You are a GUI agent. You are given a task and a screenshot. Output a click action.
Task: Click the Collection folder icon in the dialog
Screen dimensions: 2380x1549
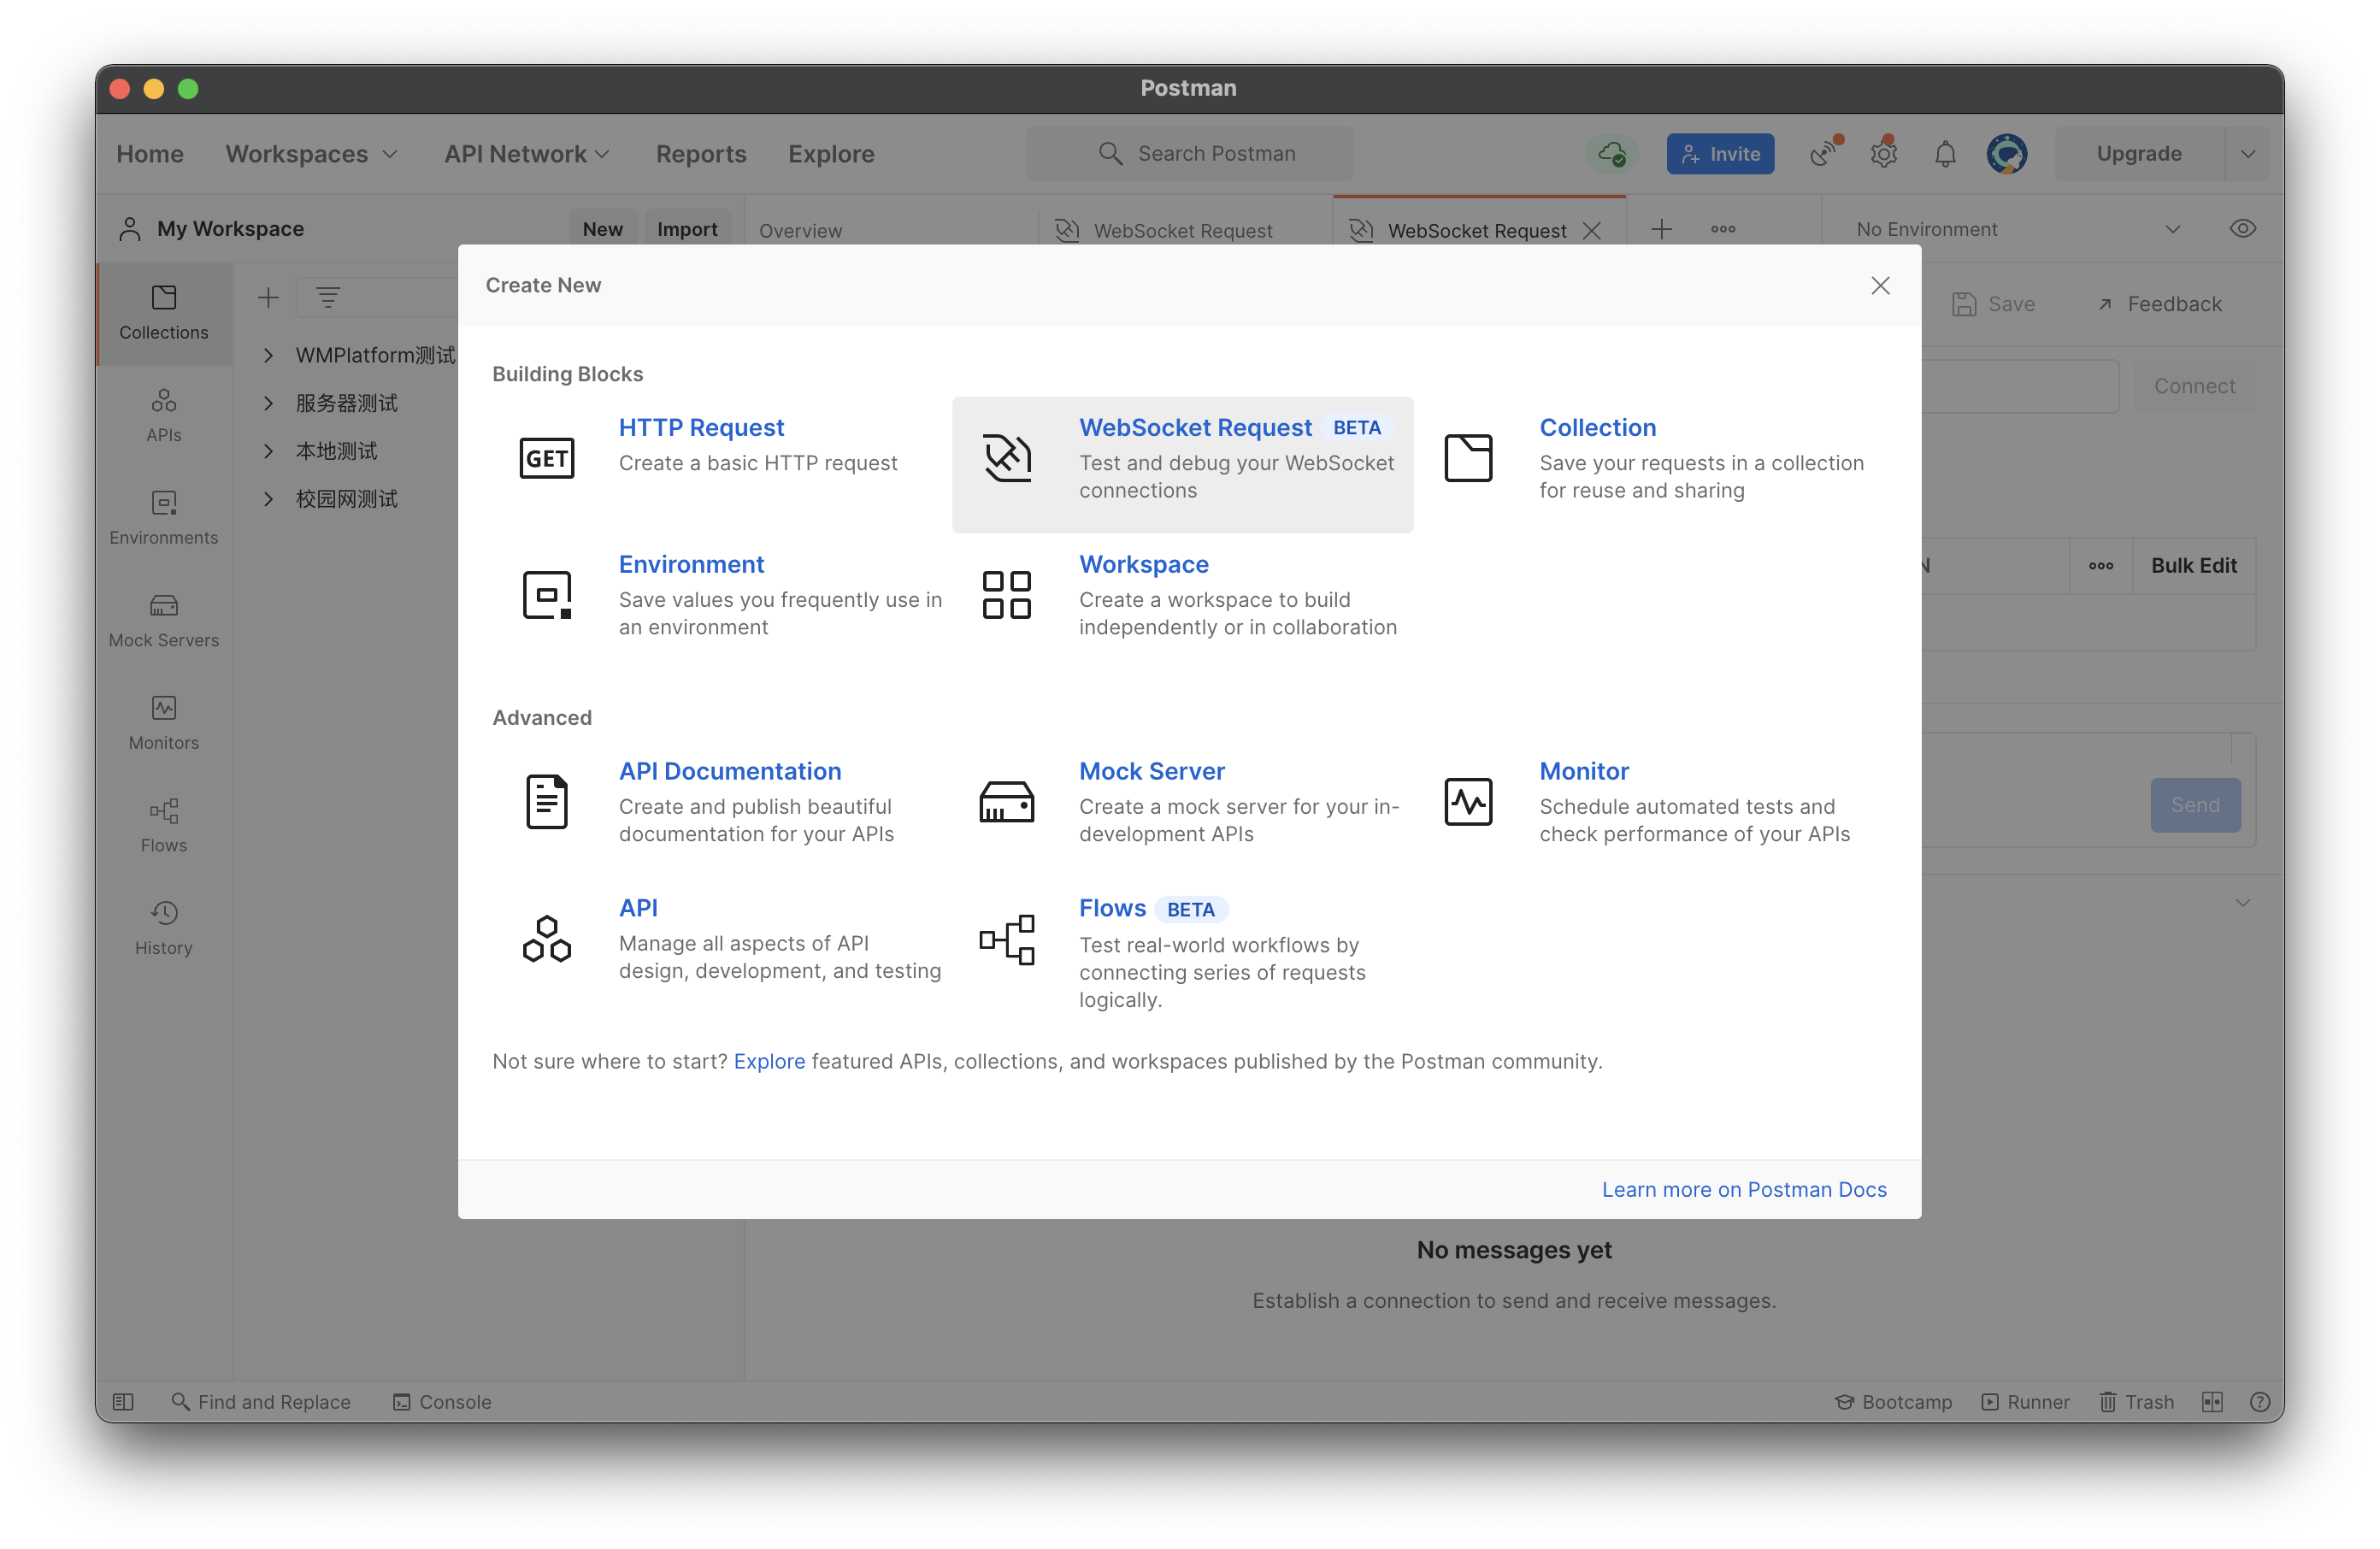[1468, 458]
